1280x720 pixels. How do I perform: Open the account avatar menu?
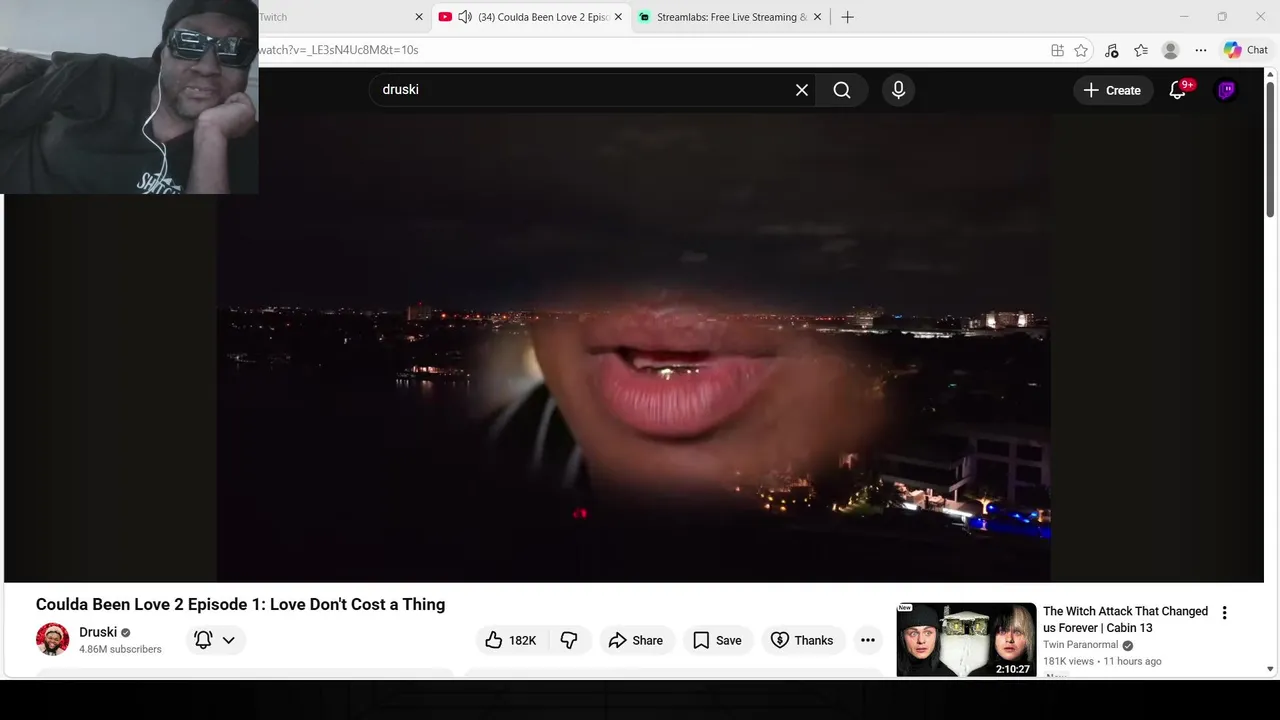pyautogui.click(x=1227, y=90)
